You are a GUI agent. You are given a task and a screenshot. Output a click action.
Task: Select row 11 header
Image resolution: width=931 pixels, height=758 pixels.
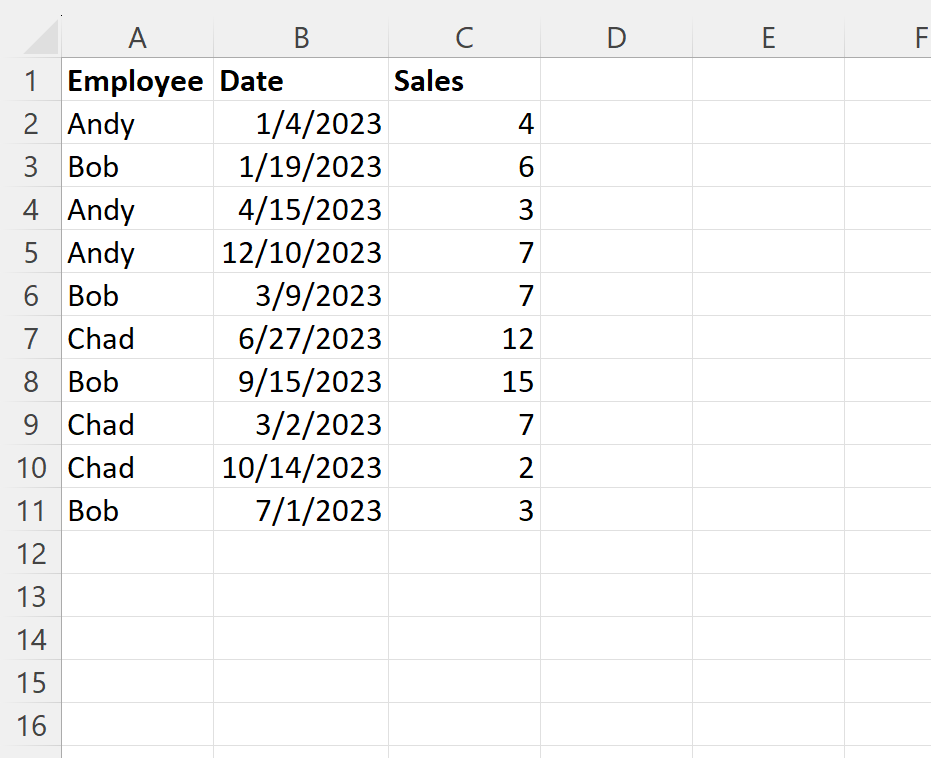(32, 510)
